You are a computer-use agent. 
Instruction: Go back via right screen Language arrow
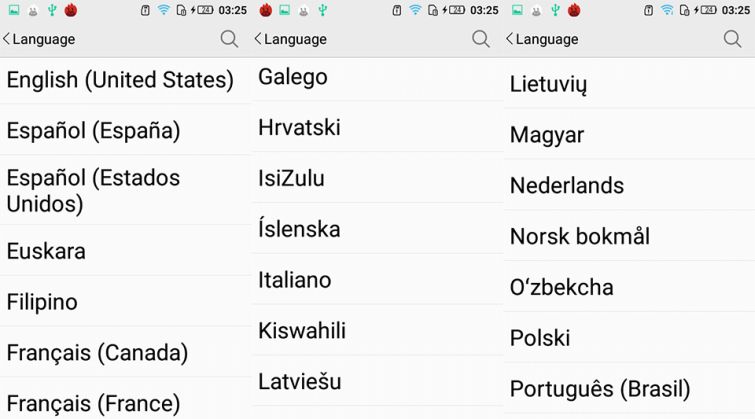(x=542, y=39)
